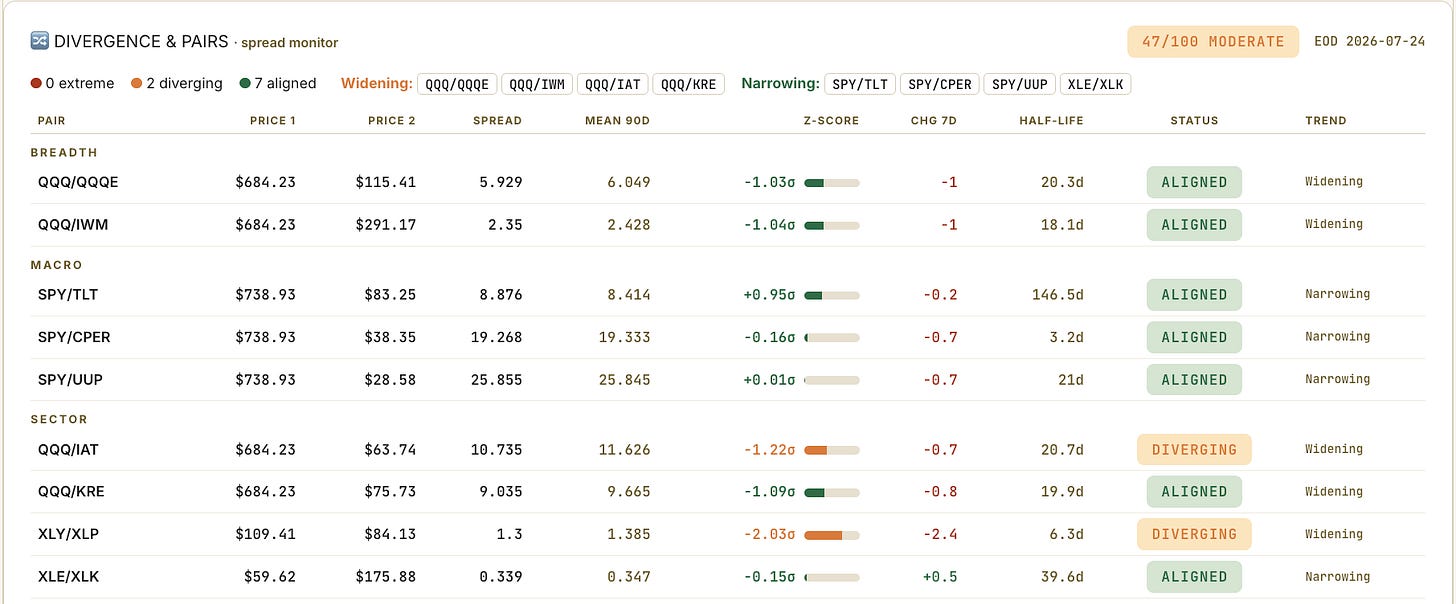Click the +0.95σ z-score value

(770, 295)
